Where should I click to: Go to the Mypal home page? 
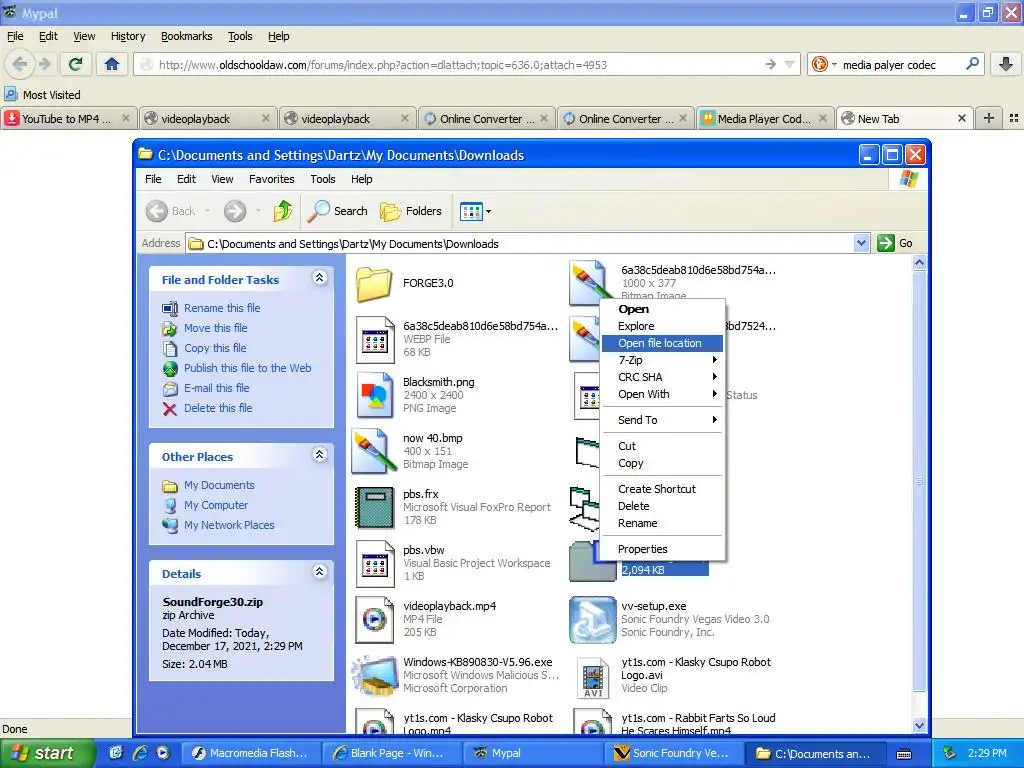click(112, 64)
